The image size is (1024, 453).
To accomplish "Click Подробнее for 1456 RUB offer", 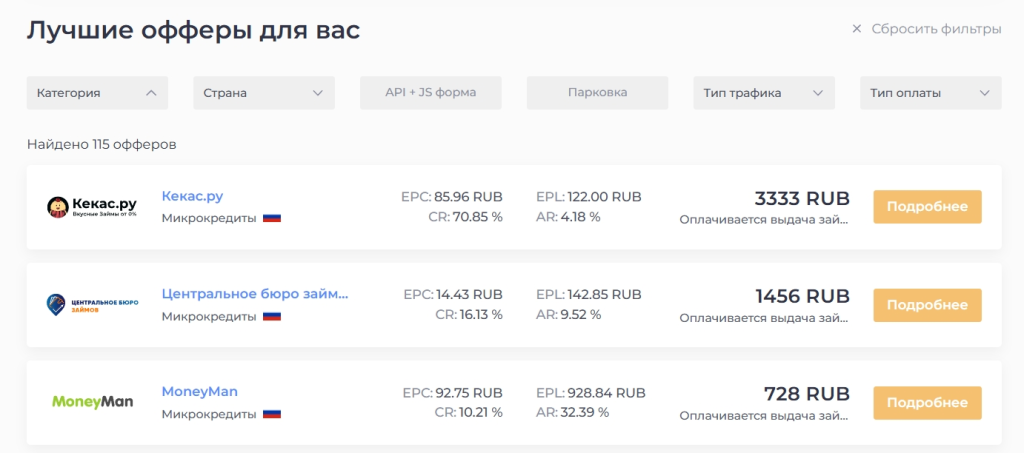I will pos(927,305).
